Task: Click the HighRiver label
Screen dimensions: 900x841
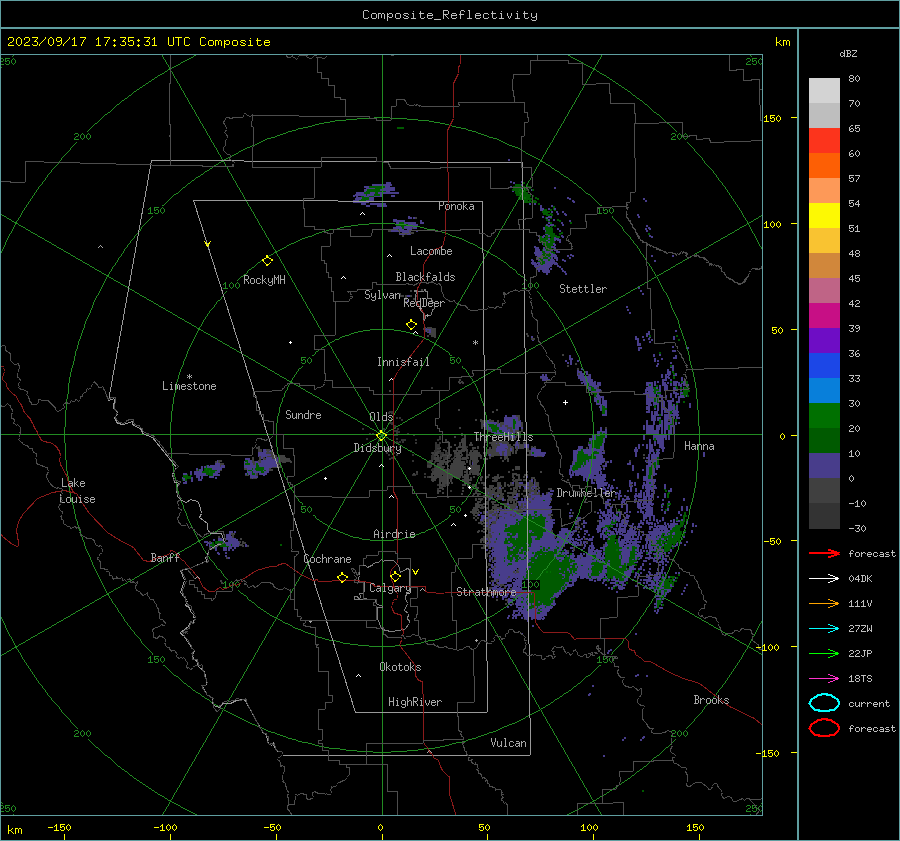Action: 415,702
